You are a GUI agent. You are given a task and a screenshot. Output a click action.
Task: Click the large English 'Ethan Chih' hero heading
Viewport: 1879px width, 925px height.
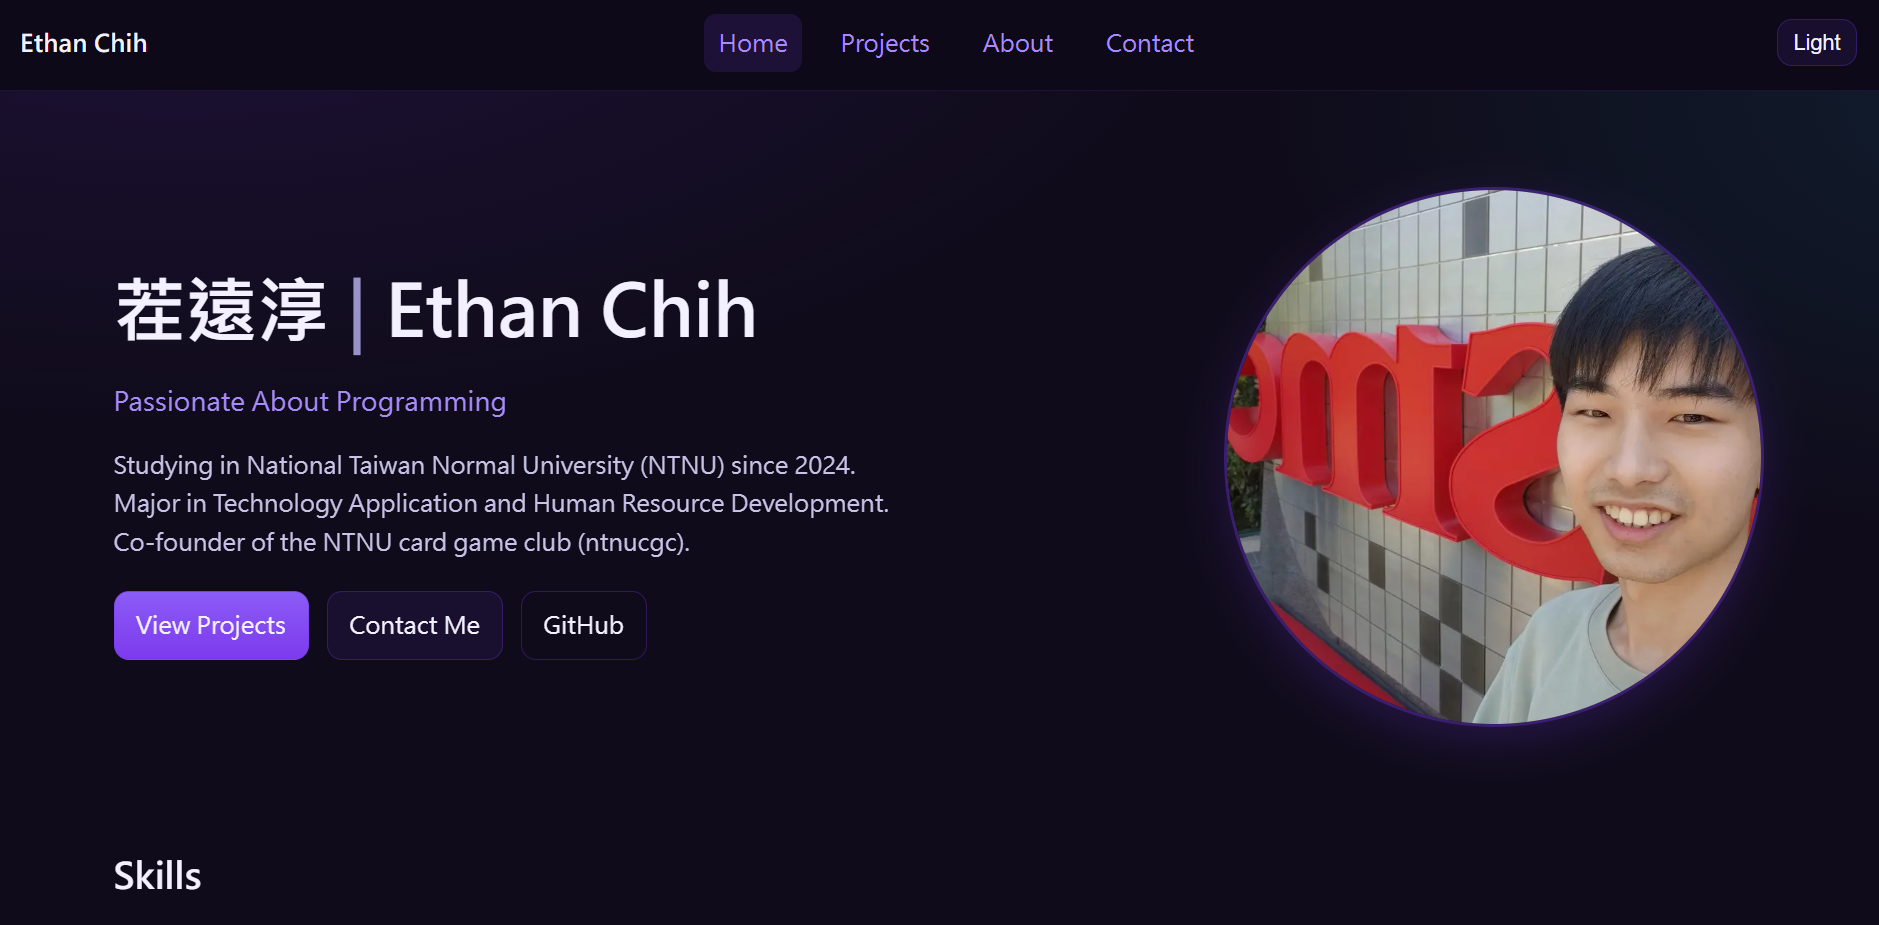[571, 310]
